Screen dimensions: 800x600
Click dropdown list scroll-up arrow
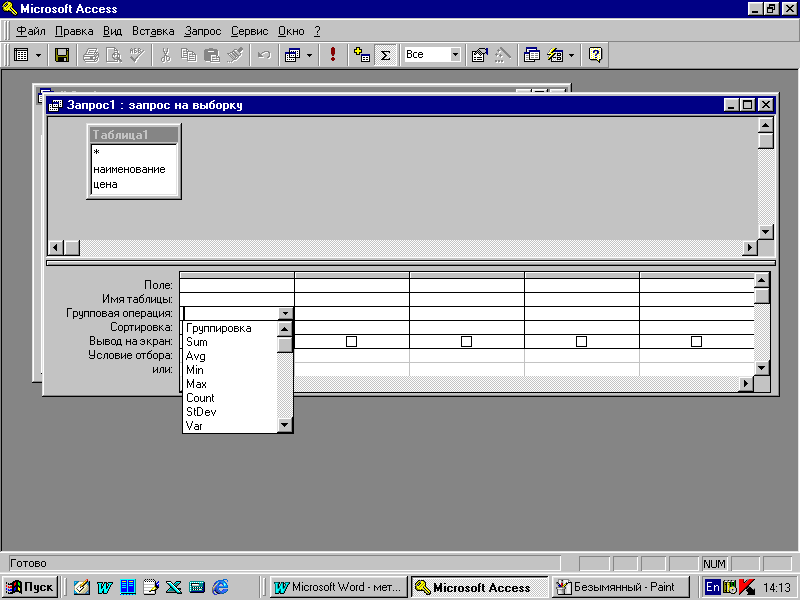coord(285,329)
